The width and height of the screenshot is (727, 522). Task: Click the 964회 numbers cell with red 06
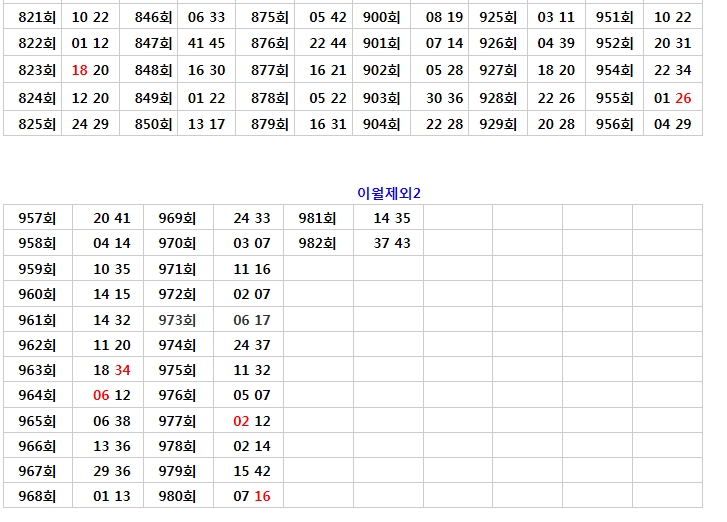point(112,395)
